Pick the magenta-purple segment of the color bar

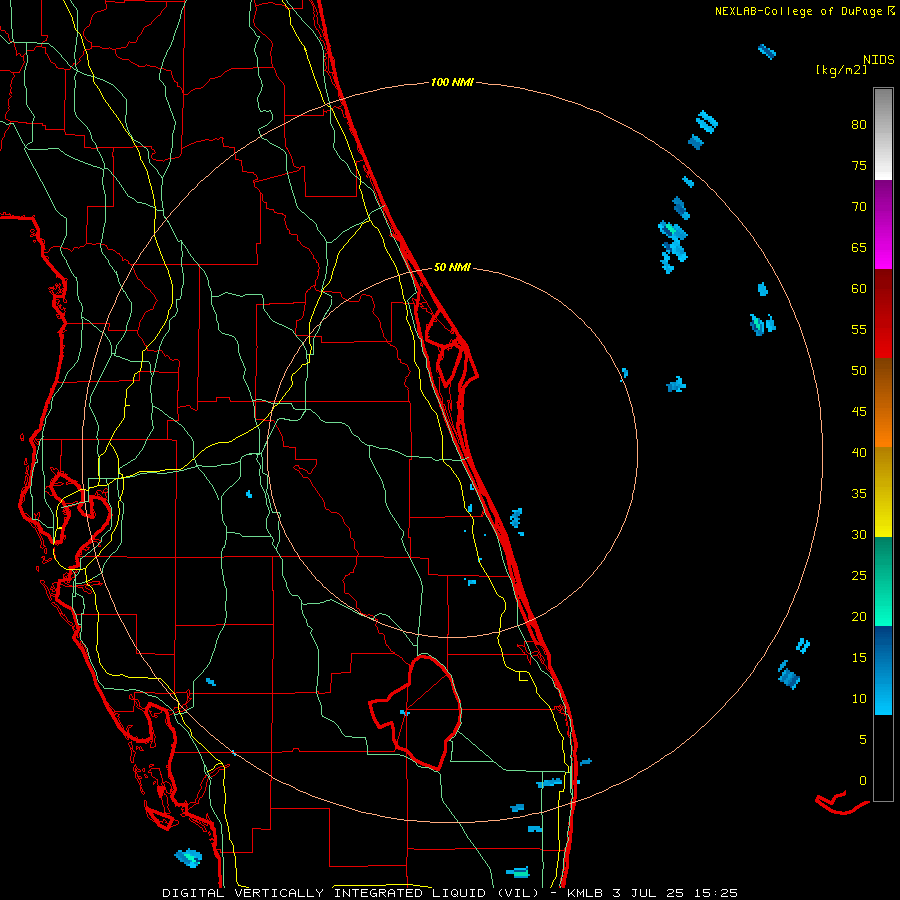click(x=883, y=225)
